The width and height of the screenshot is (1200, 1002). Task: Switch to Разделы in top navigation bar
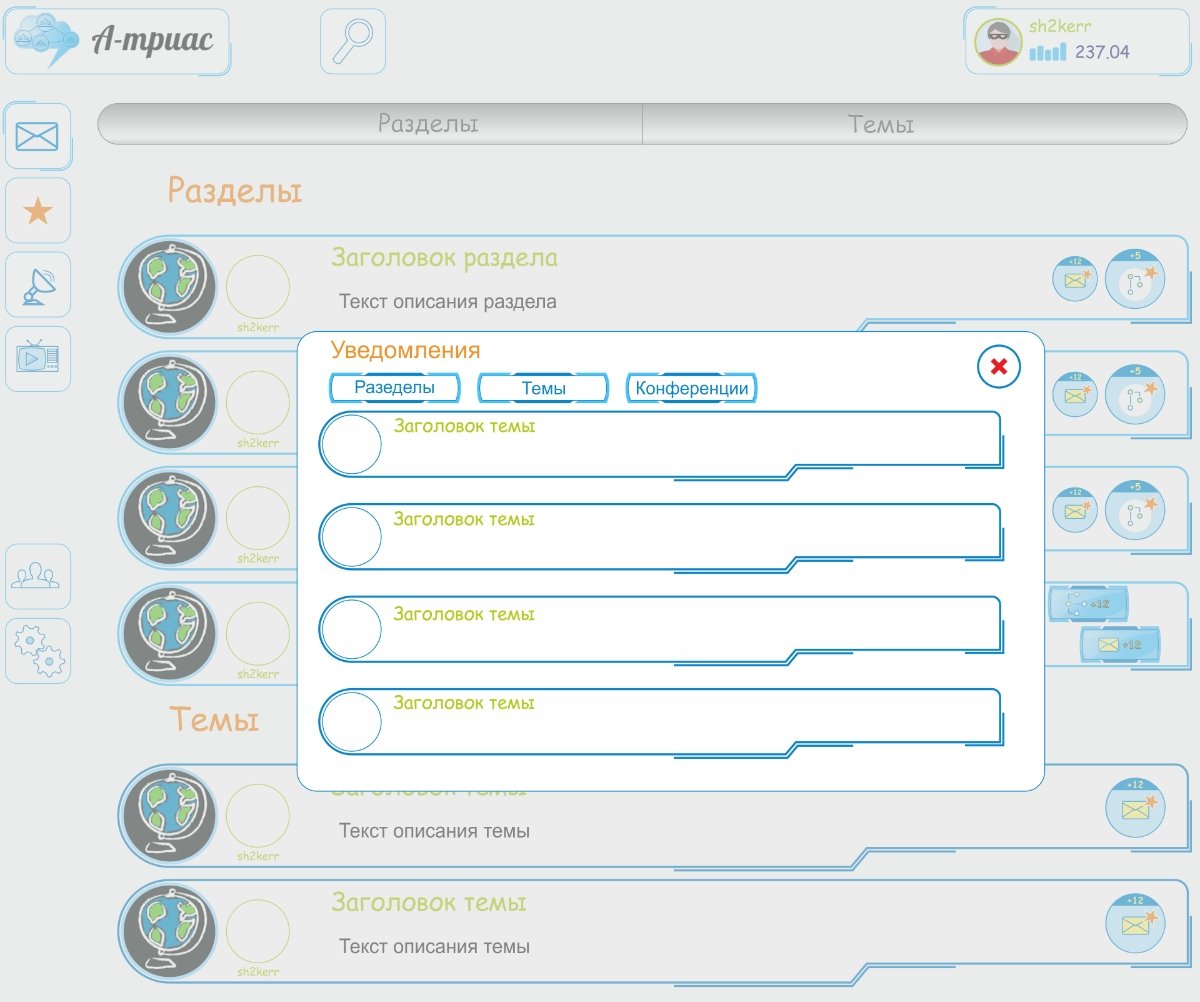point(427,124)
